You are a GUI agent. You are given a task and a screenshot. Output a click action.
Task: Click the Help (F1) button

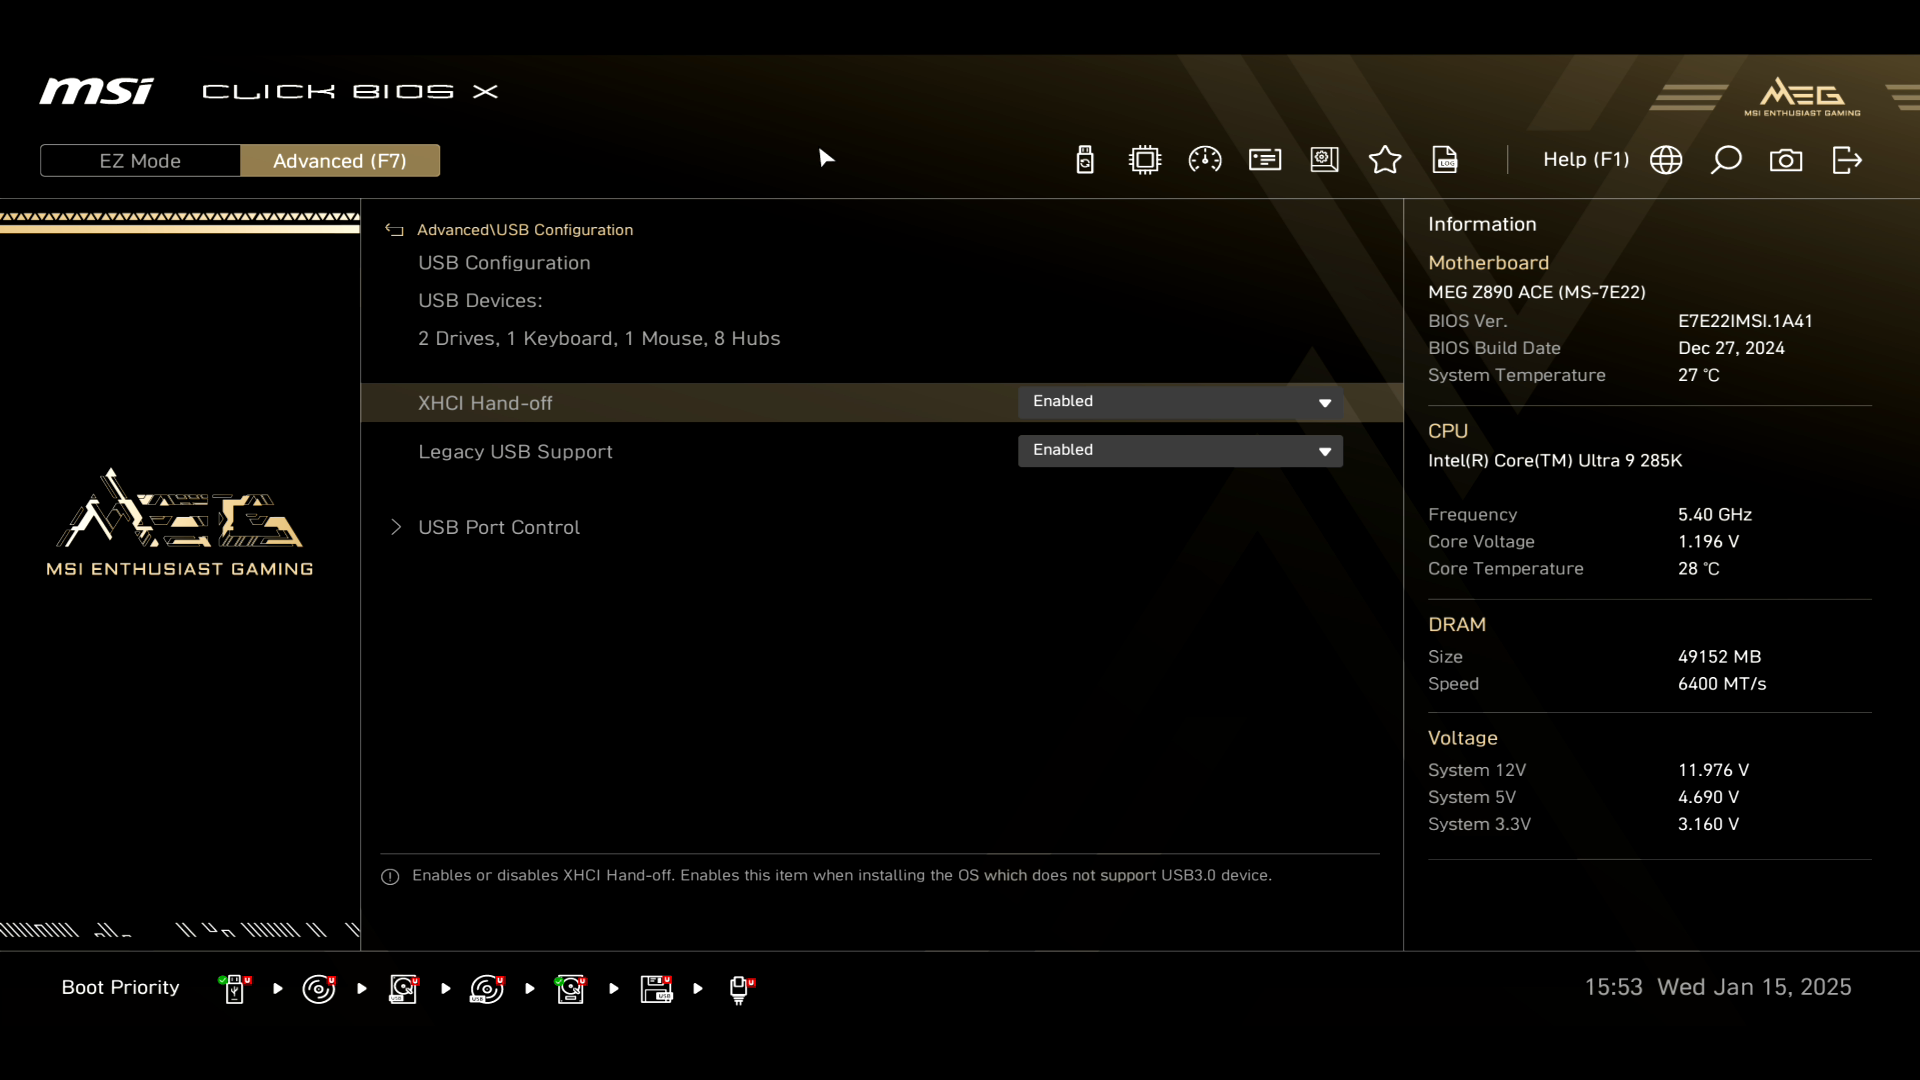[x=1585, y=160]
